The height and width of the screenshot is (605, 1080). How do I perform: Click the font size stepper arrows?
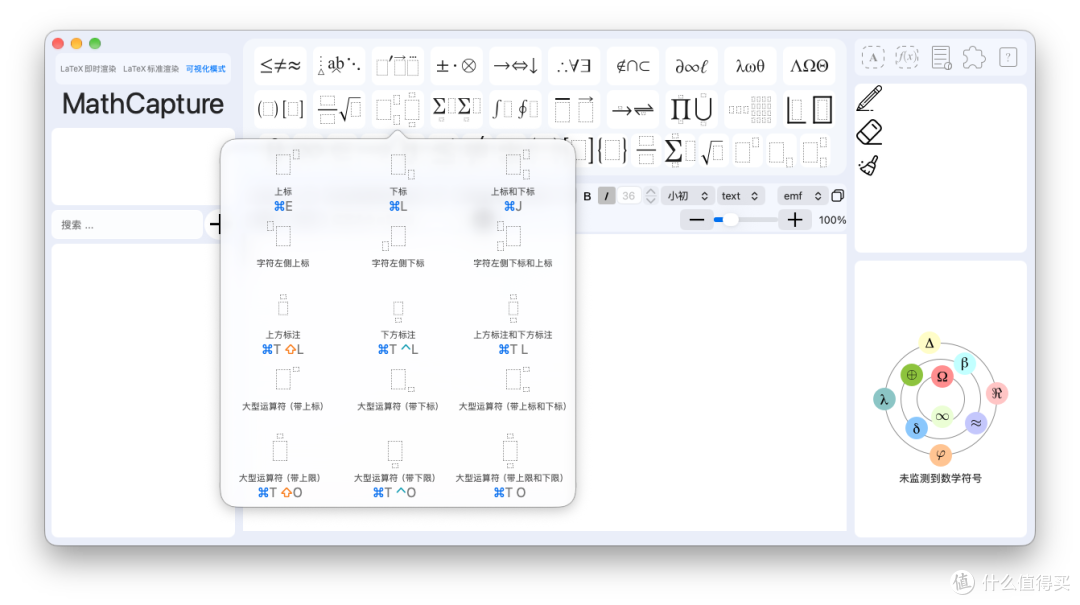pyautogui.click(x=650, y=196)
